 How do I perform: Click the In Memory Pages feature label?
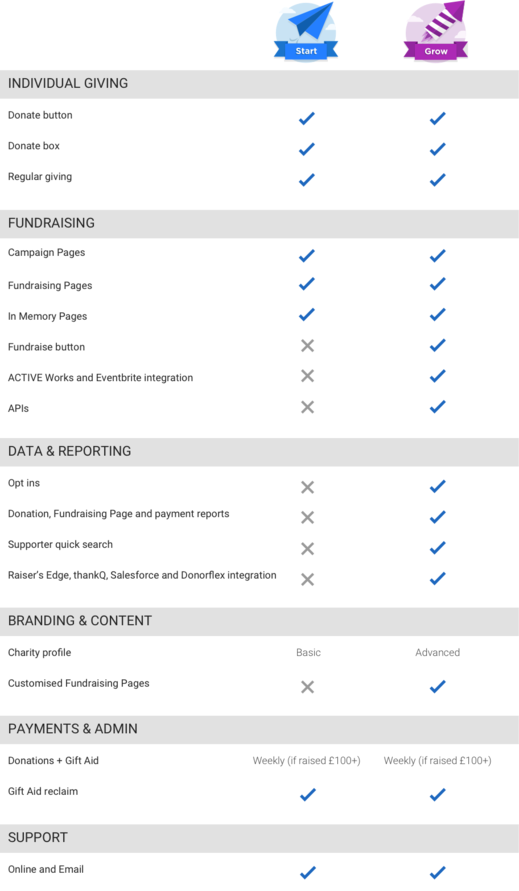coord(47,317)
